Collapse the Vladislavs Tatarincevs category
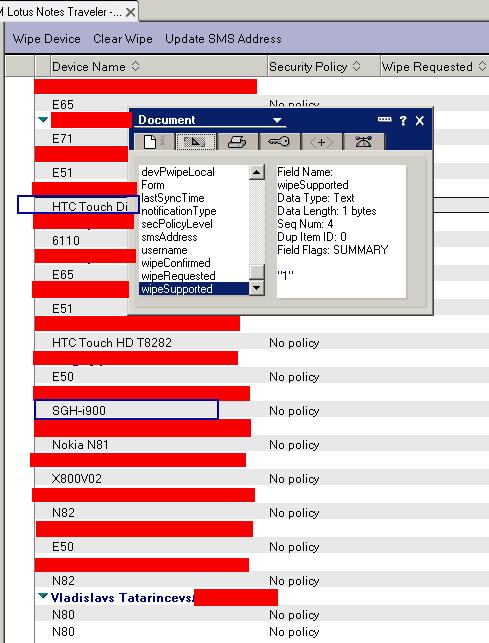The image size is (489, 643). [43, 596]
